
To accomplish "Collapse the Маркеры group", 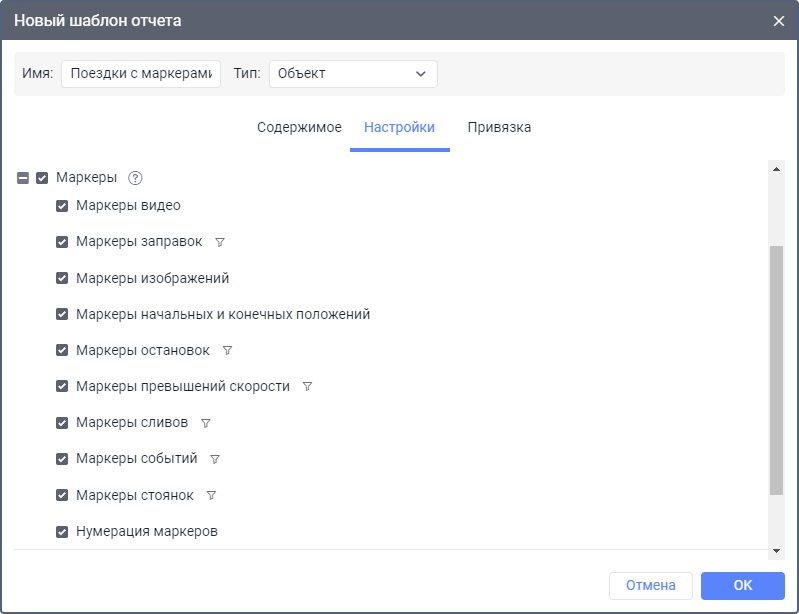I will (x=23, y=178).
